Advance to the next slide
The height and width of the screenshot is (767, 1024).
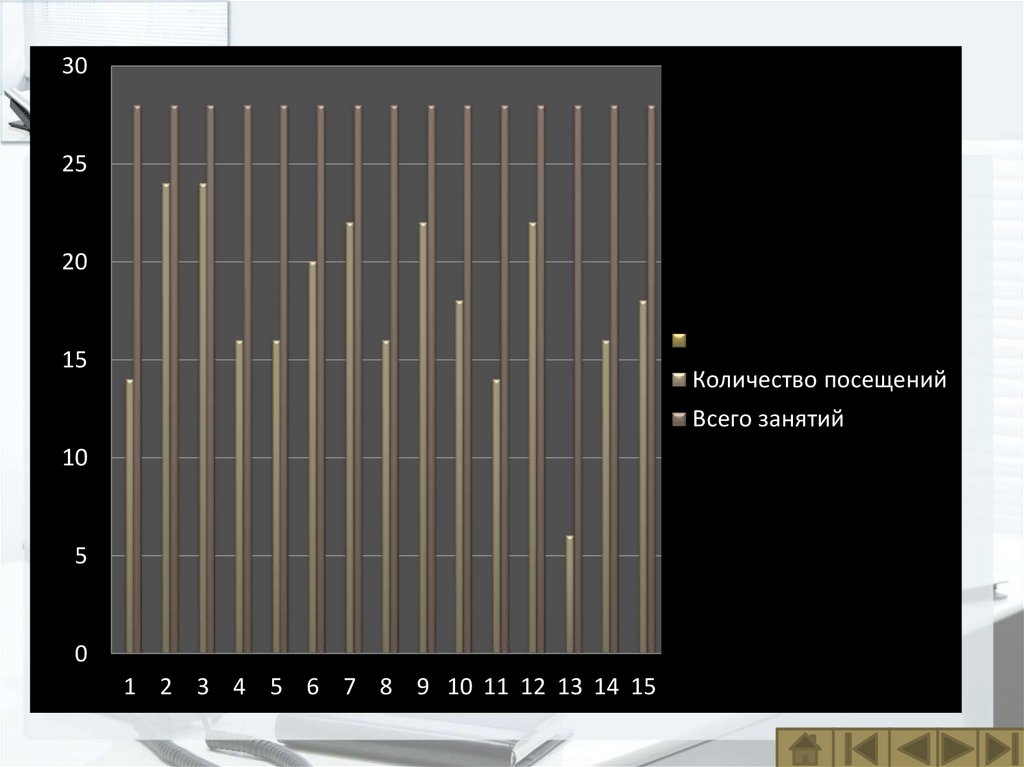(957, 747)
